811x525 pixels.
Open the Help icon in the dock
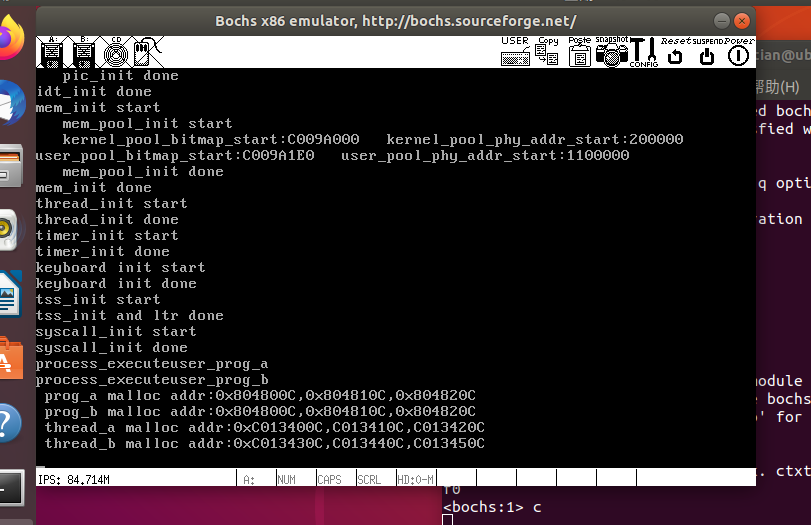point(10,420)
